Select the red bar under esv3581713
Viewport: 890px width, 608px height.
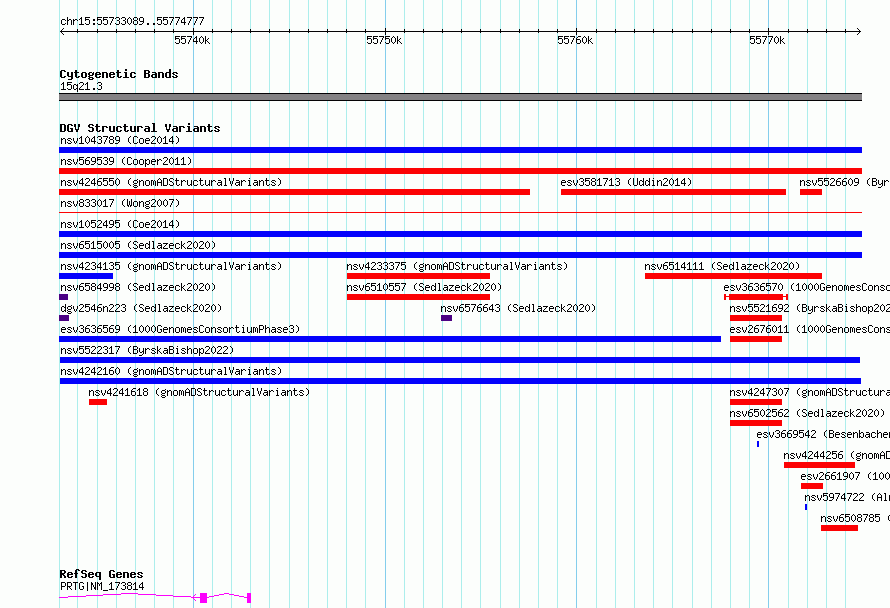(x=673, y=192)
